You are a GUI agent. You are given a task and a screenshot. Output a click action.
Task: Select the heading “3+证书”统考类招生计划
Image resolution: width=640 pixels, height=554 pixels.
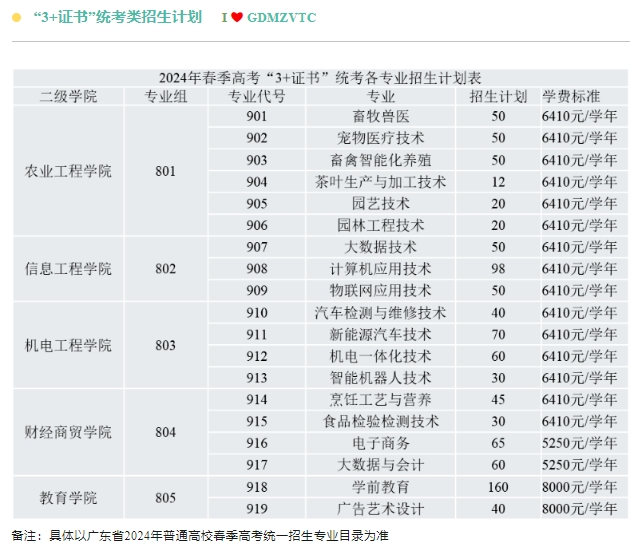tap(118, 17)
